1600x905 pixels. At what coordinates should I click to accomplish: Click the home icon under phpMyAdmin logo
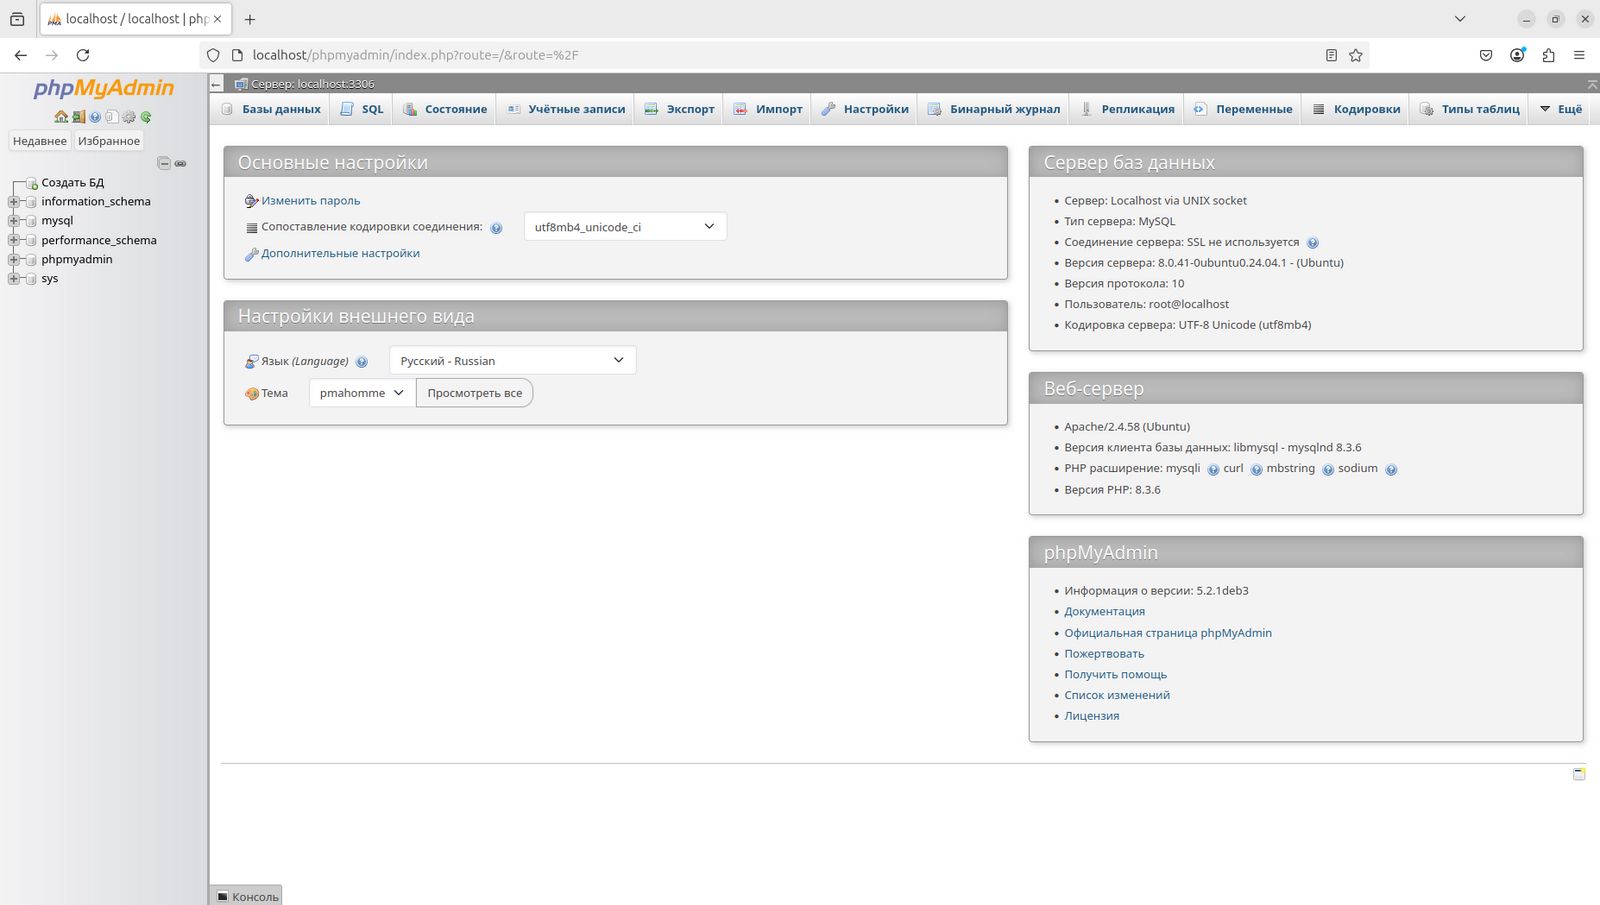[x=61, y=117]
